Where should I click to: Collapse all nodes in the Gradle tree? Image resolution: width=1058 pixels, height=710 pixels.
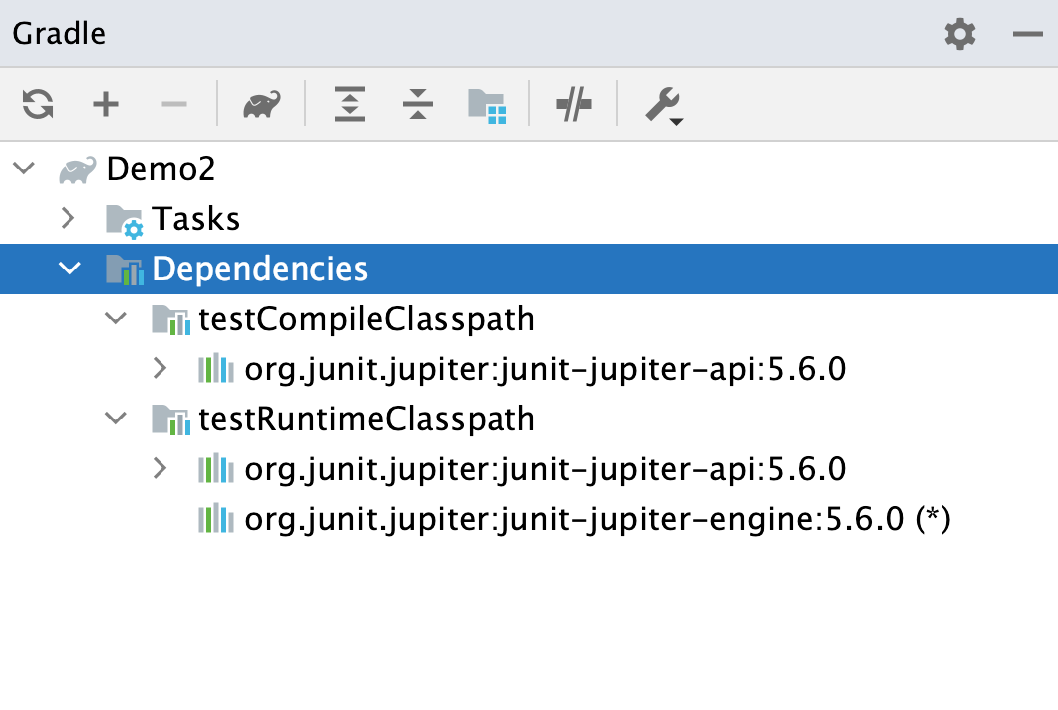click(417, 104)
